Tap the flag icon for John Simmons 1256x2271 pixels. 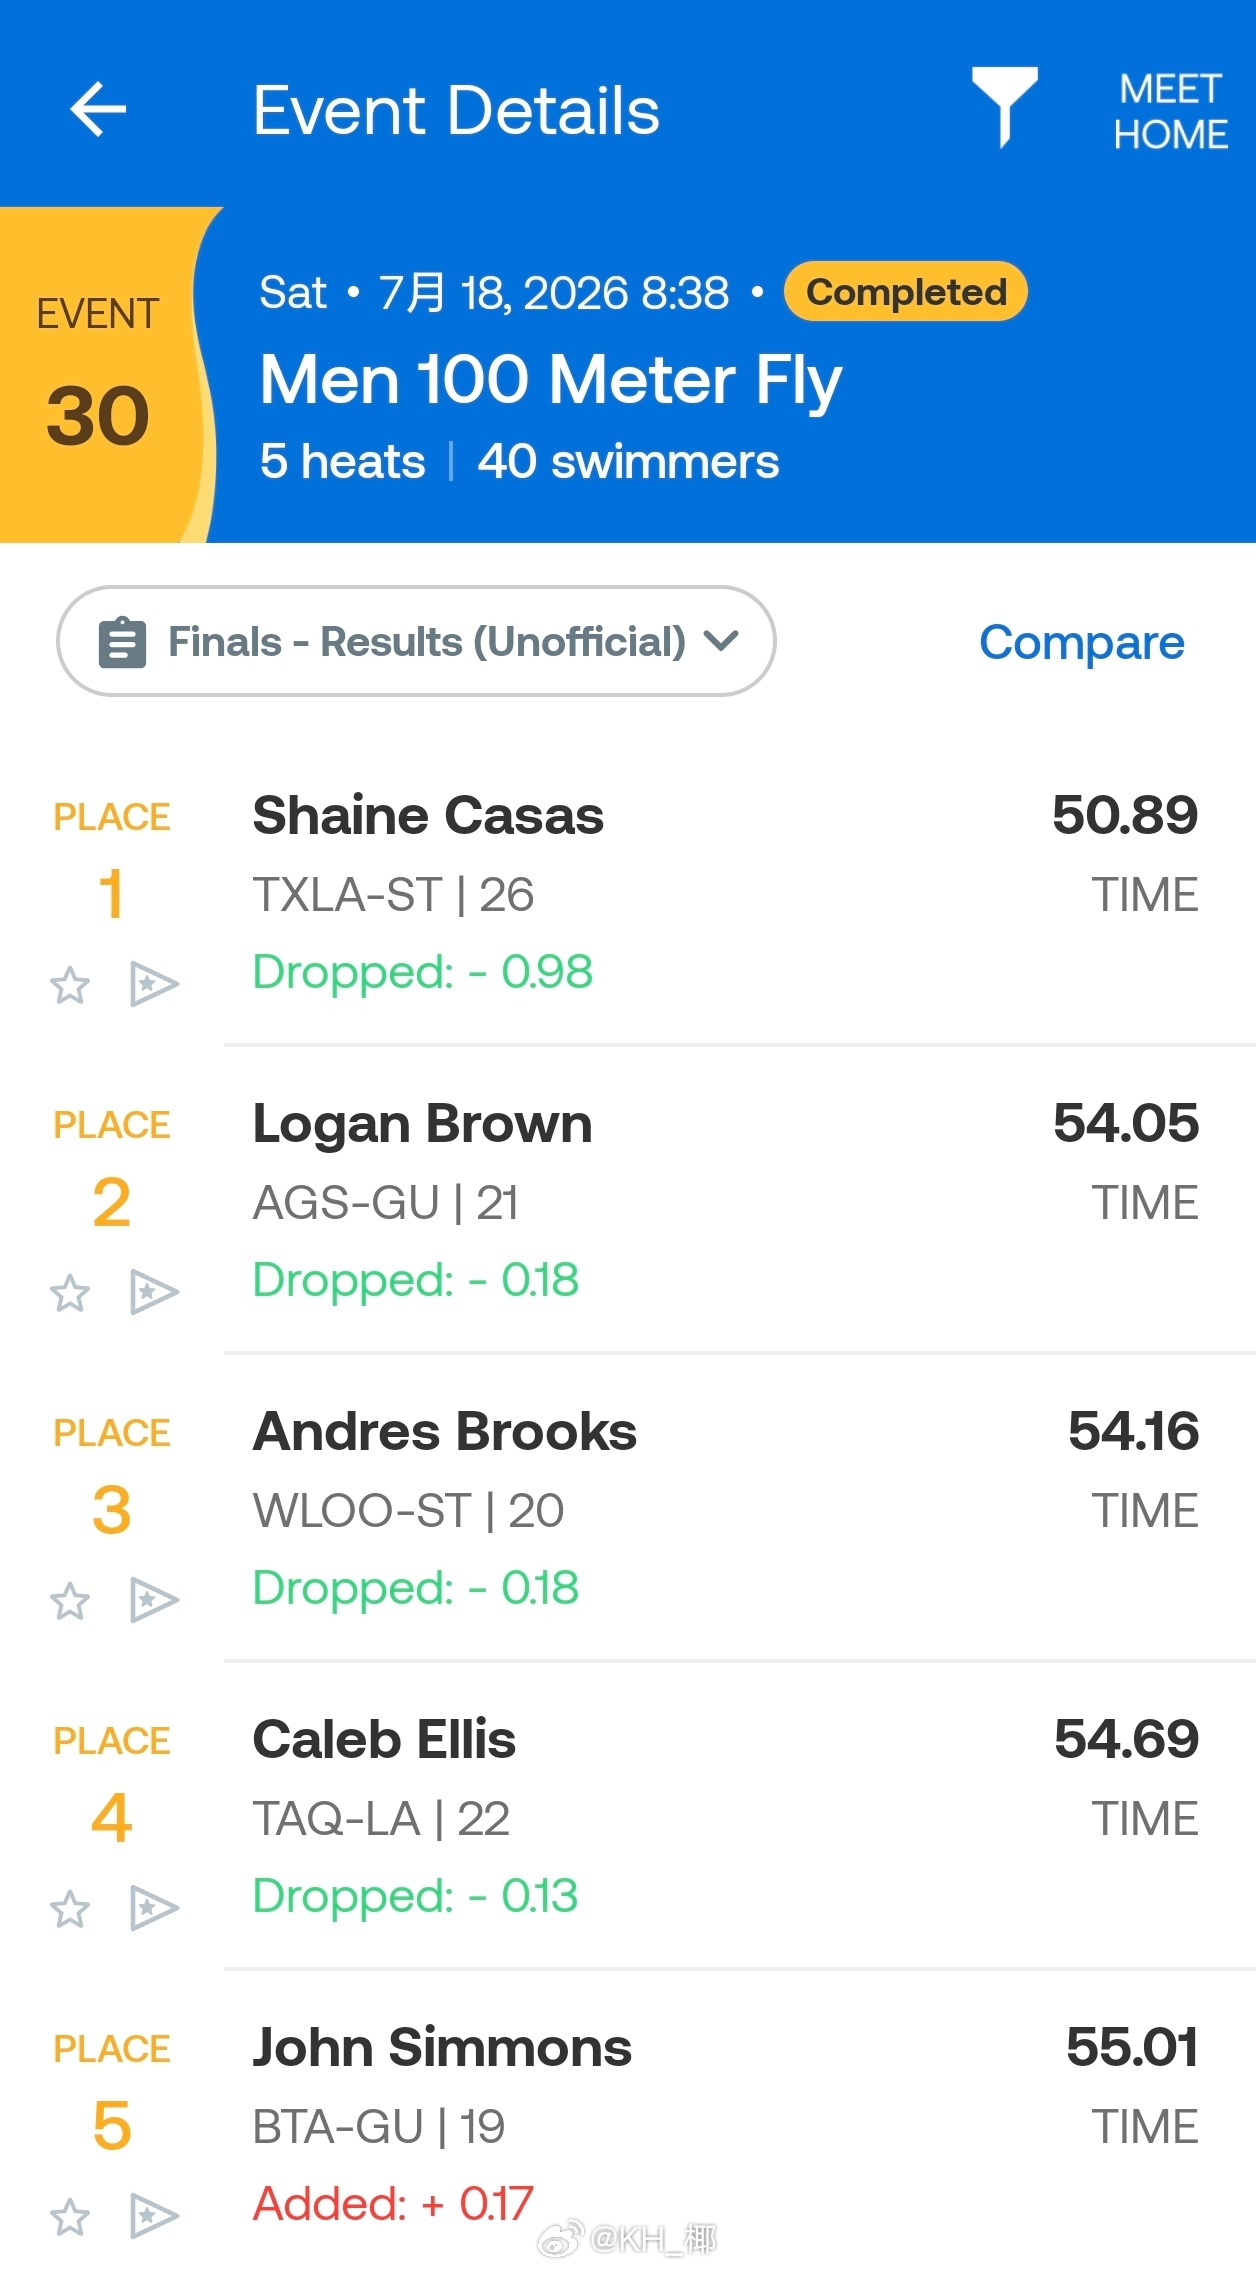[154, 2217]
